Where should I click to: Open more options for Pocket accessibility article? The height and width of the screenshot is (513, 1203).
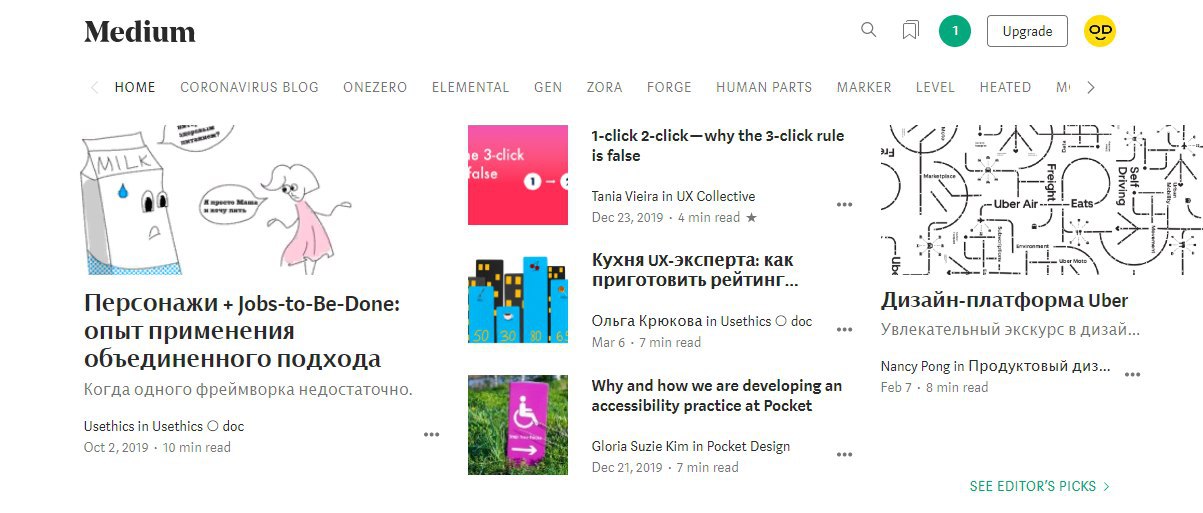[844, 454]
